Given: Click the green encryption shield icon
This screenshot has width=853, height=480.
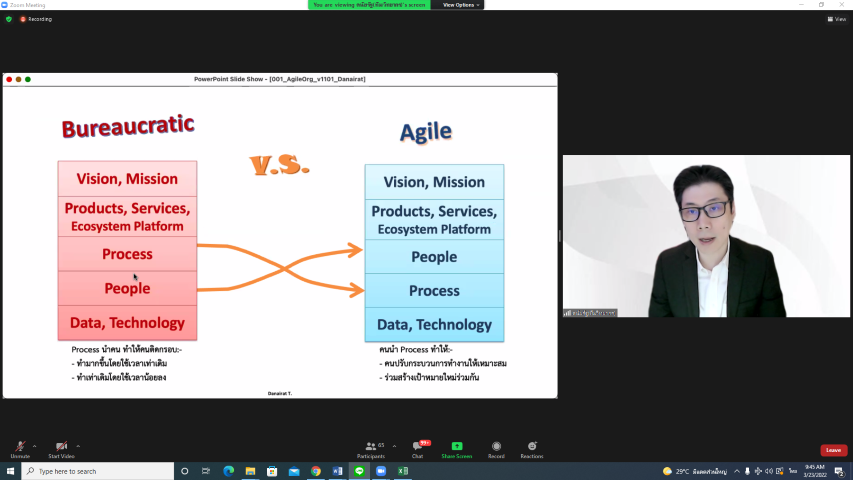Looking at the screenshot, I should [9, 19].
